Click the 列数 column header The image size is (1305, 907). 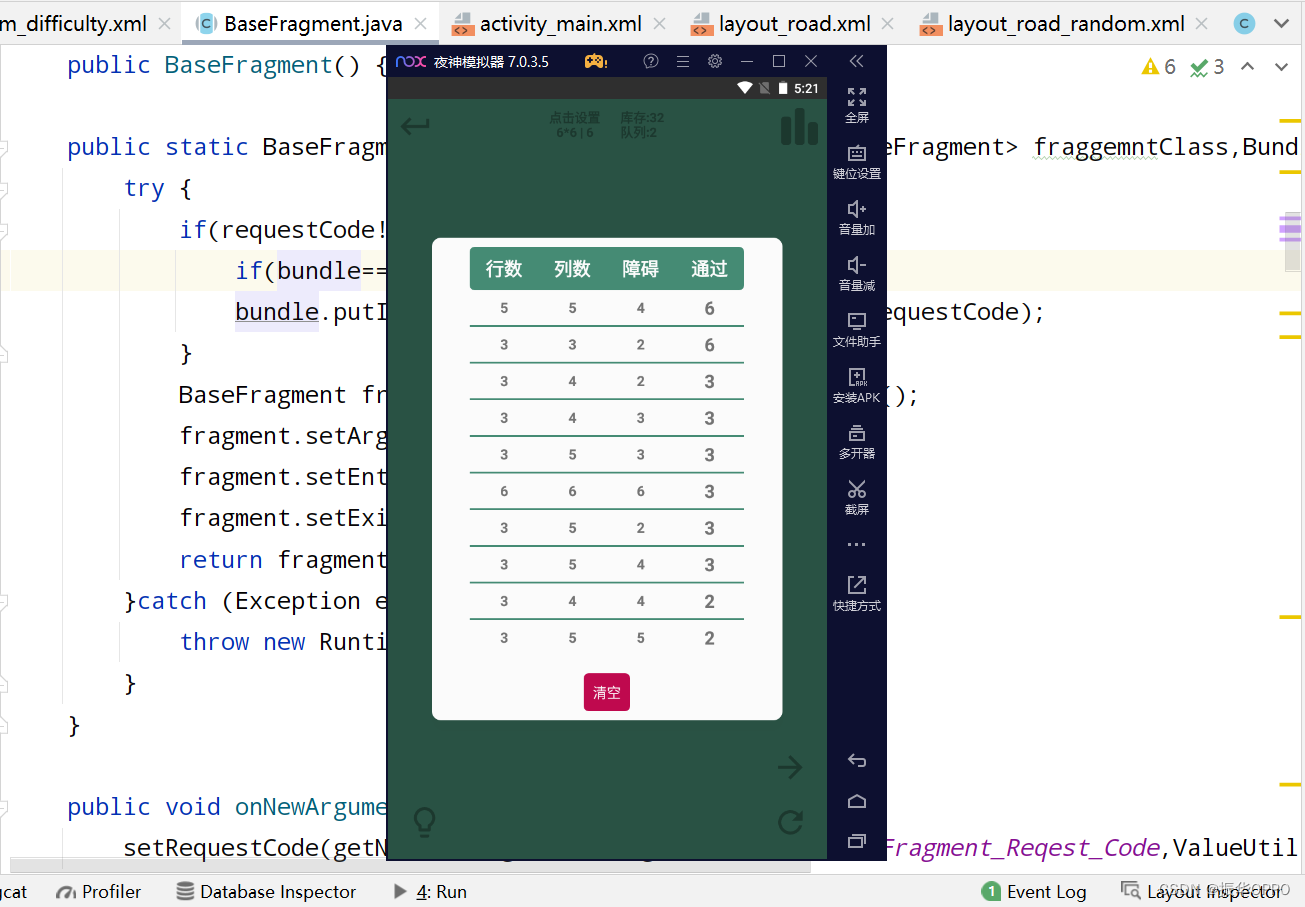click(x=573, y=269)
